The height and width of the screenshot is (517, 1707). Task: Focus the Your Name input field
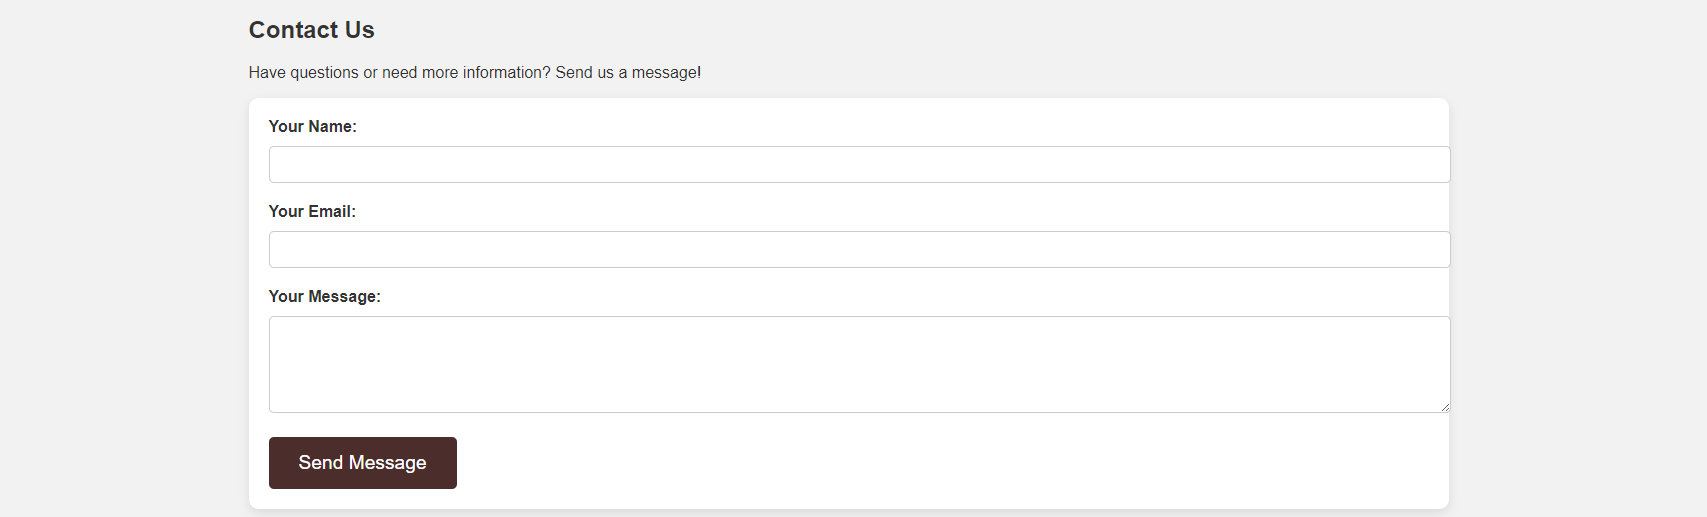coord(859,164)
